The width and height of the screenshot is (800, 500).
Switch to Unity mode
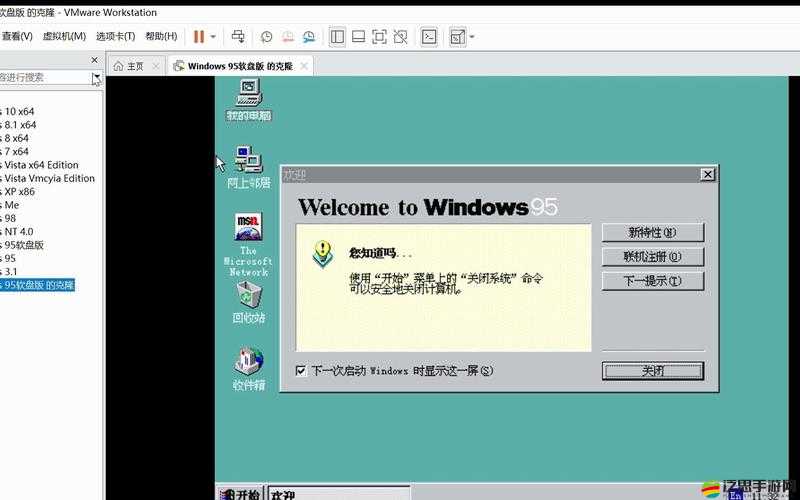(x=401, y=37)
